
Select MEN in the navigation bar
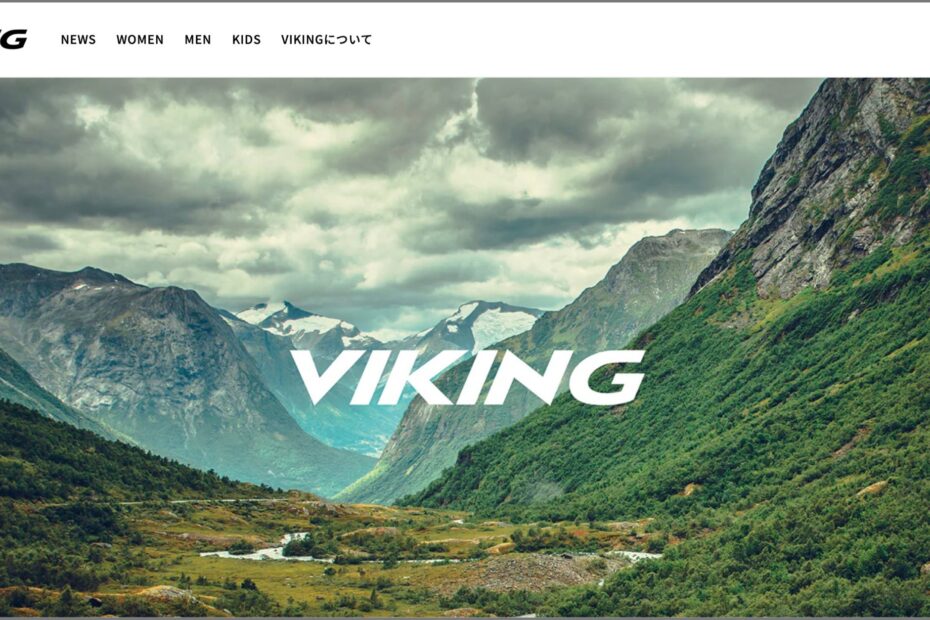pyautogui.click(x=198, y=40)
